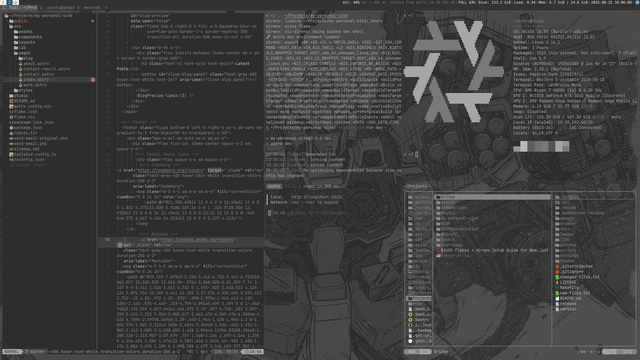Switch to workspace 2 in status bar
This screenshot has width=640, height=360.
click(9, 2)
